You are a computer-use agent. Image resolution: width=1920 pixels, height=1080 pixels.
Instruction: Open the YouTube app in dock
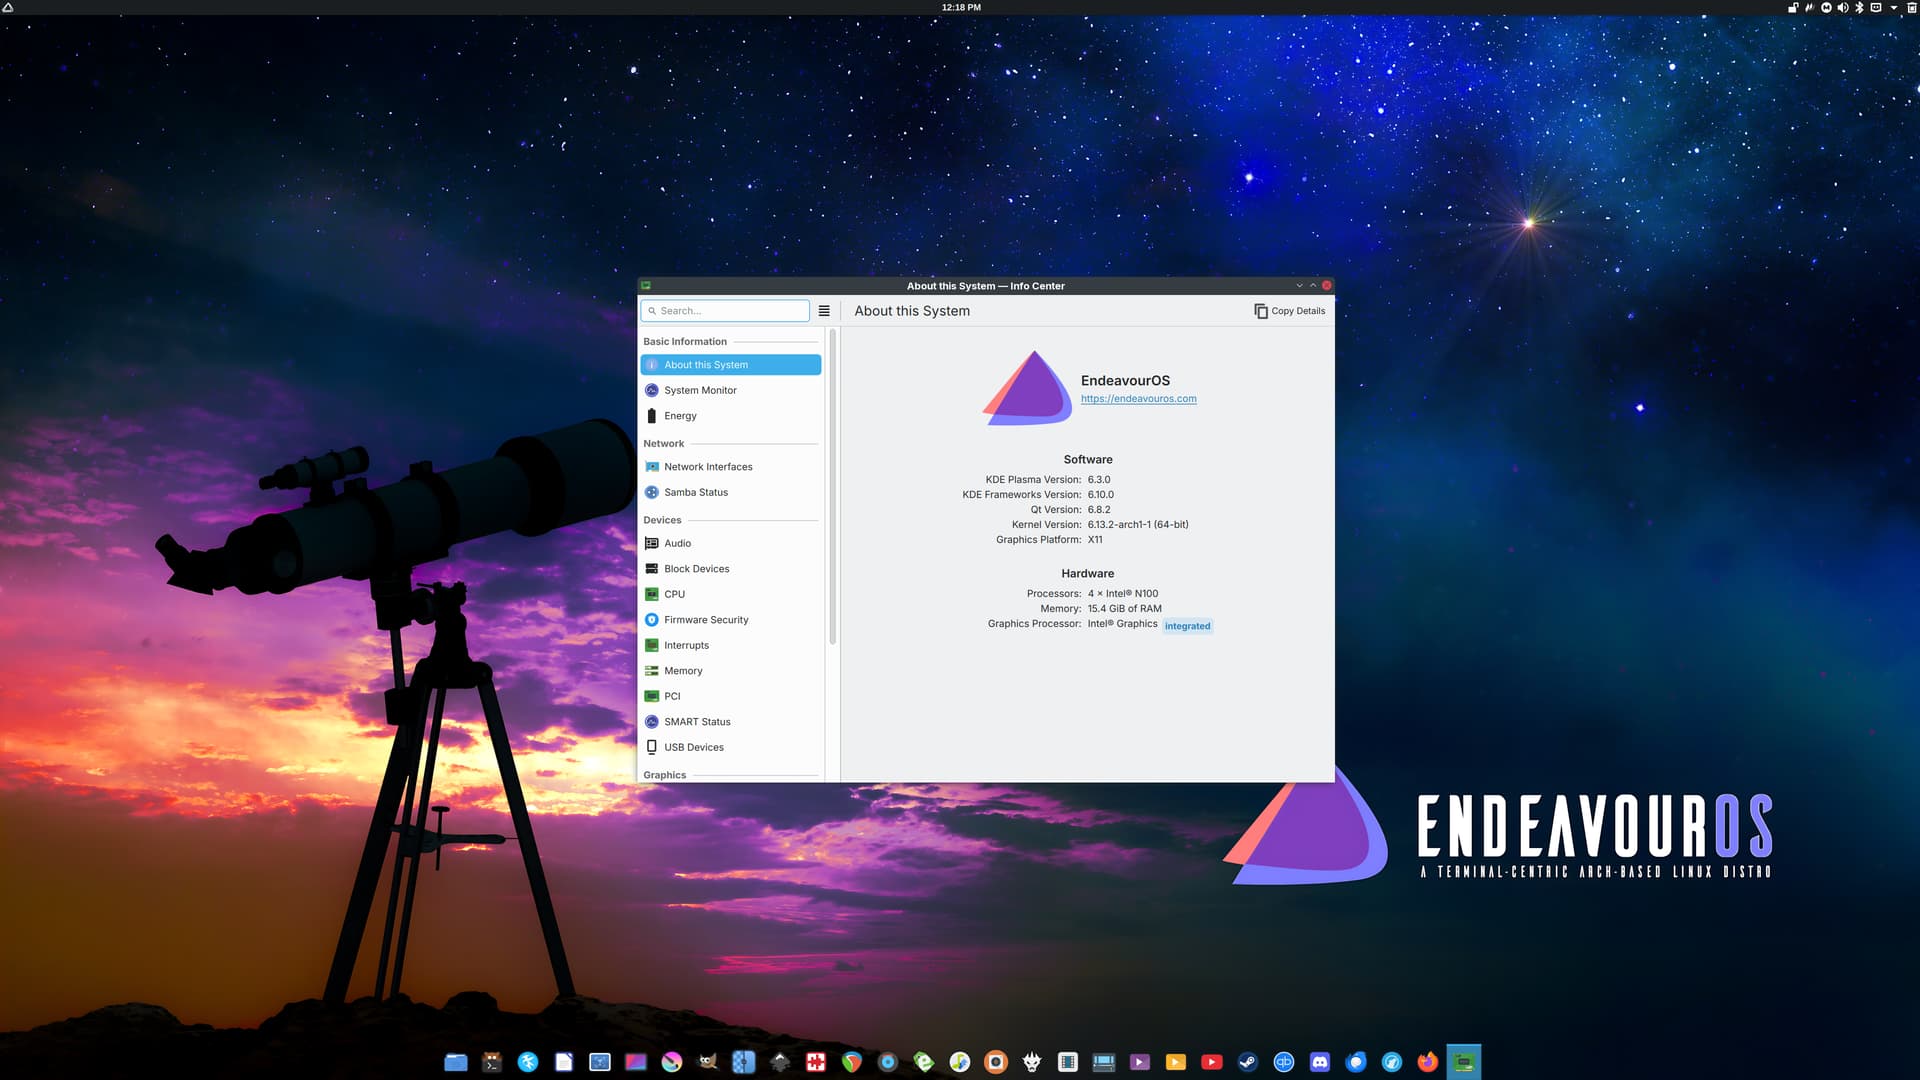(x=1212, y=1062)
